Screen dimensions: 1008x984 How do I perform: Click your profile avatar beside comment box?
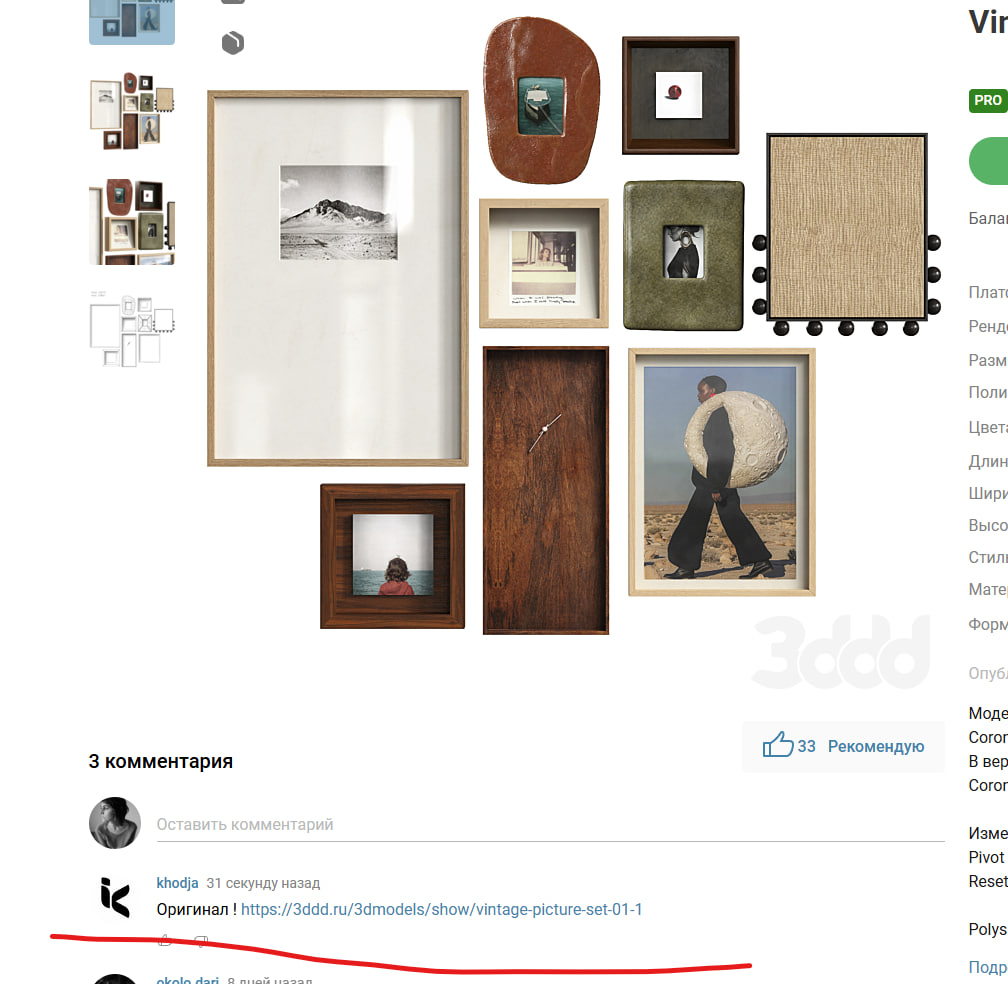(115, 823)
